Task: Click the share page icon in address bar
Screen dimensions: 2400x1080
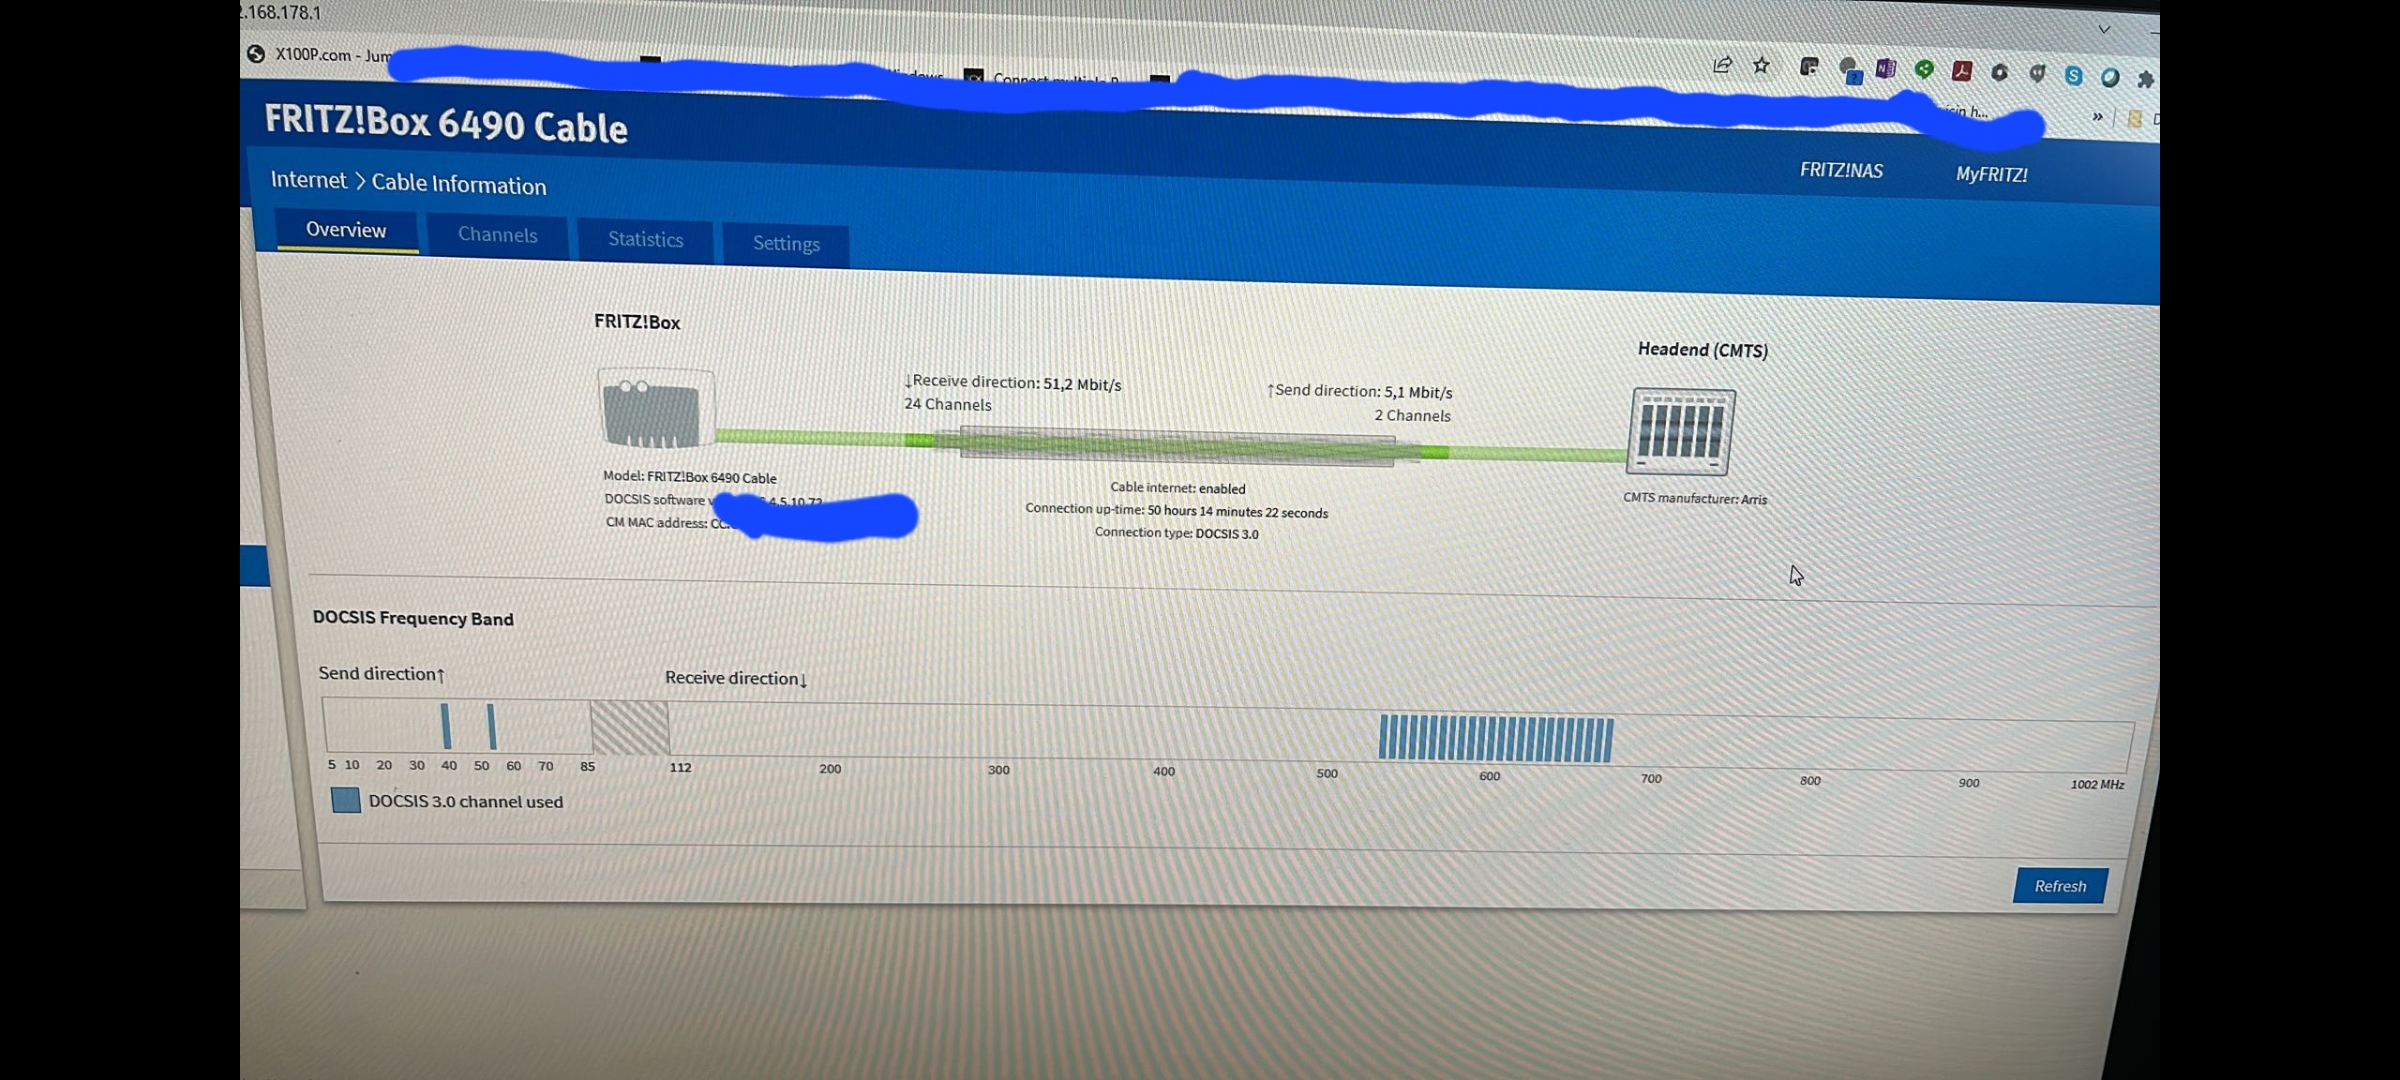Action: (1722, 65)
